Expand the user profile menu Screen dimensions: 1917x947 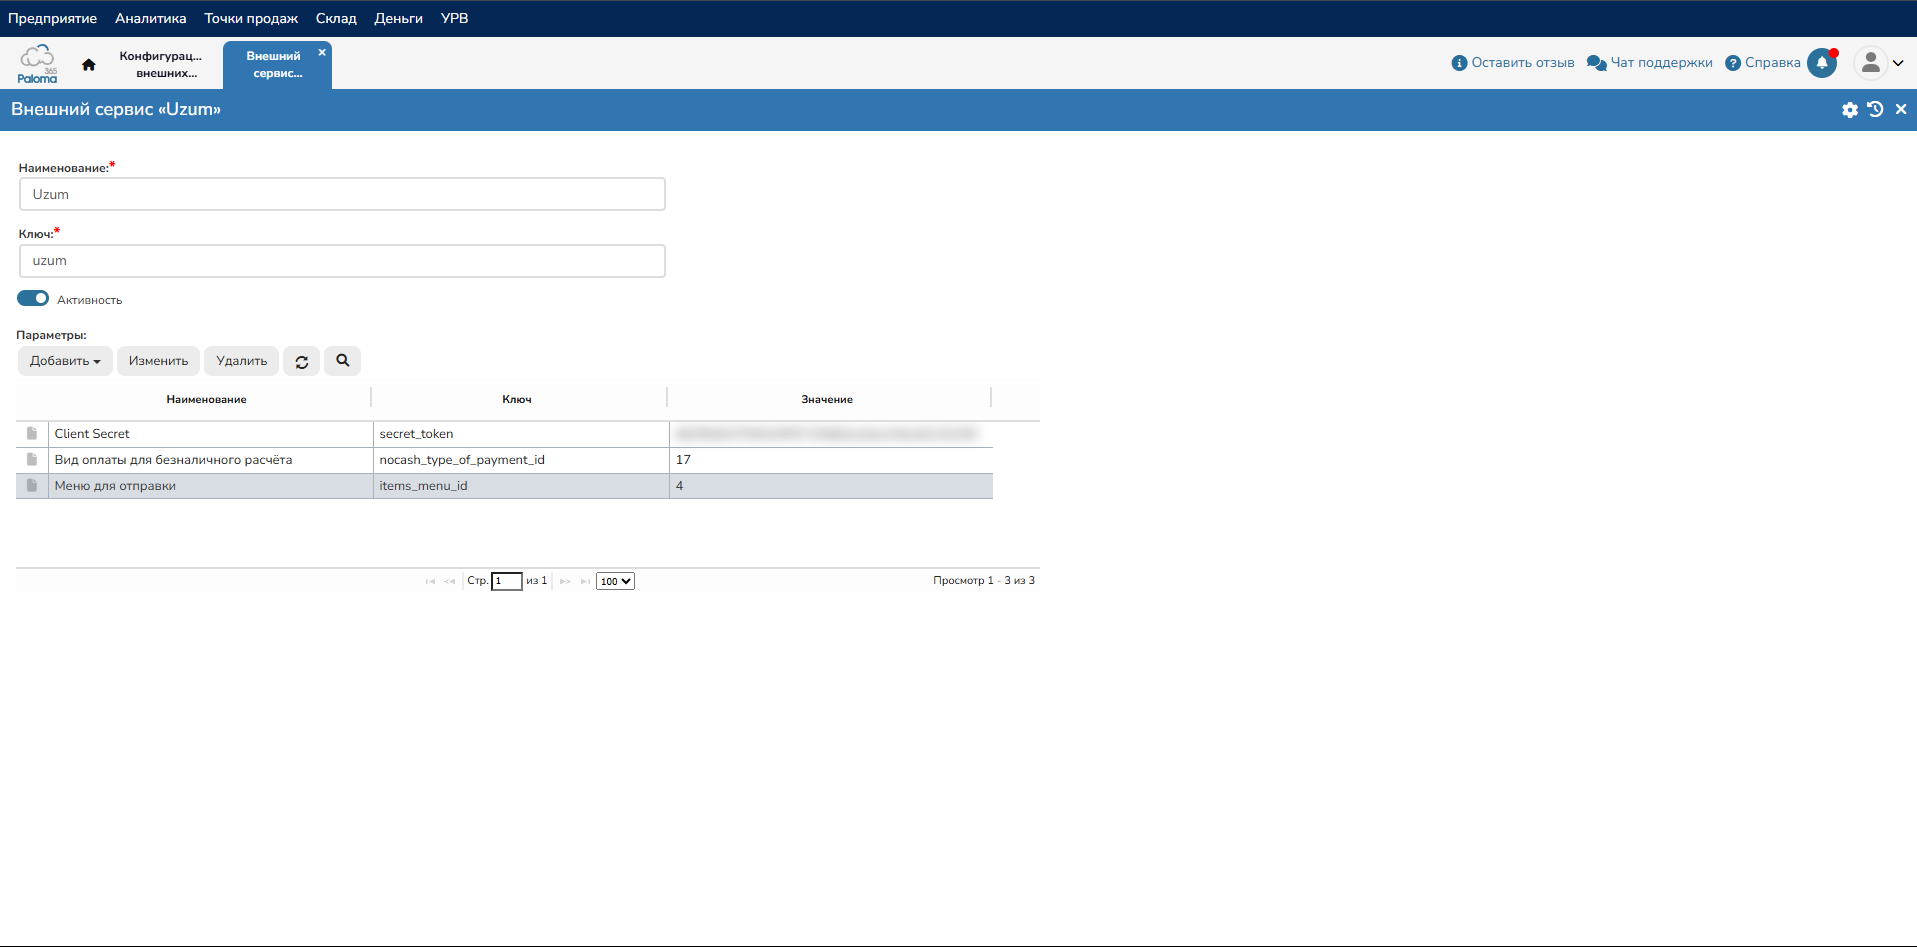pyautogui.click(x=1878, y=63)
